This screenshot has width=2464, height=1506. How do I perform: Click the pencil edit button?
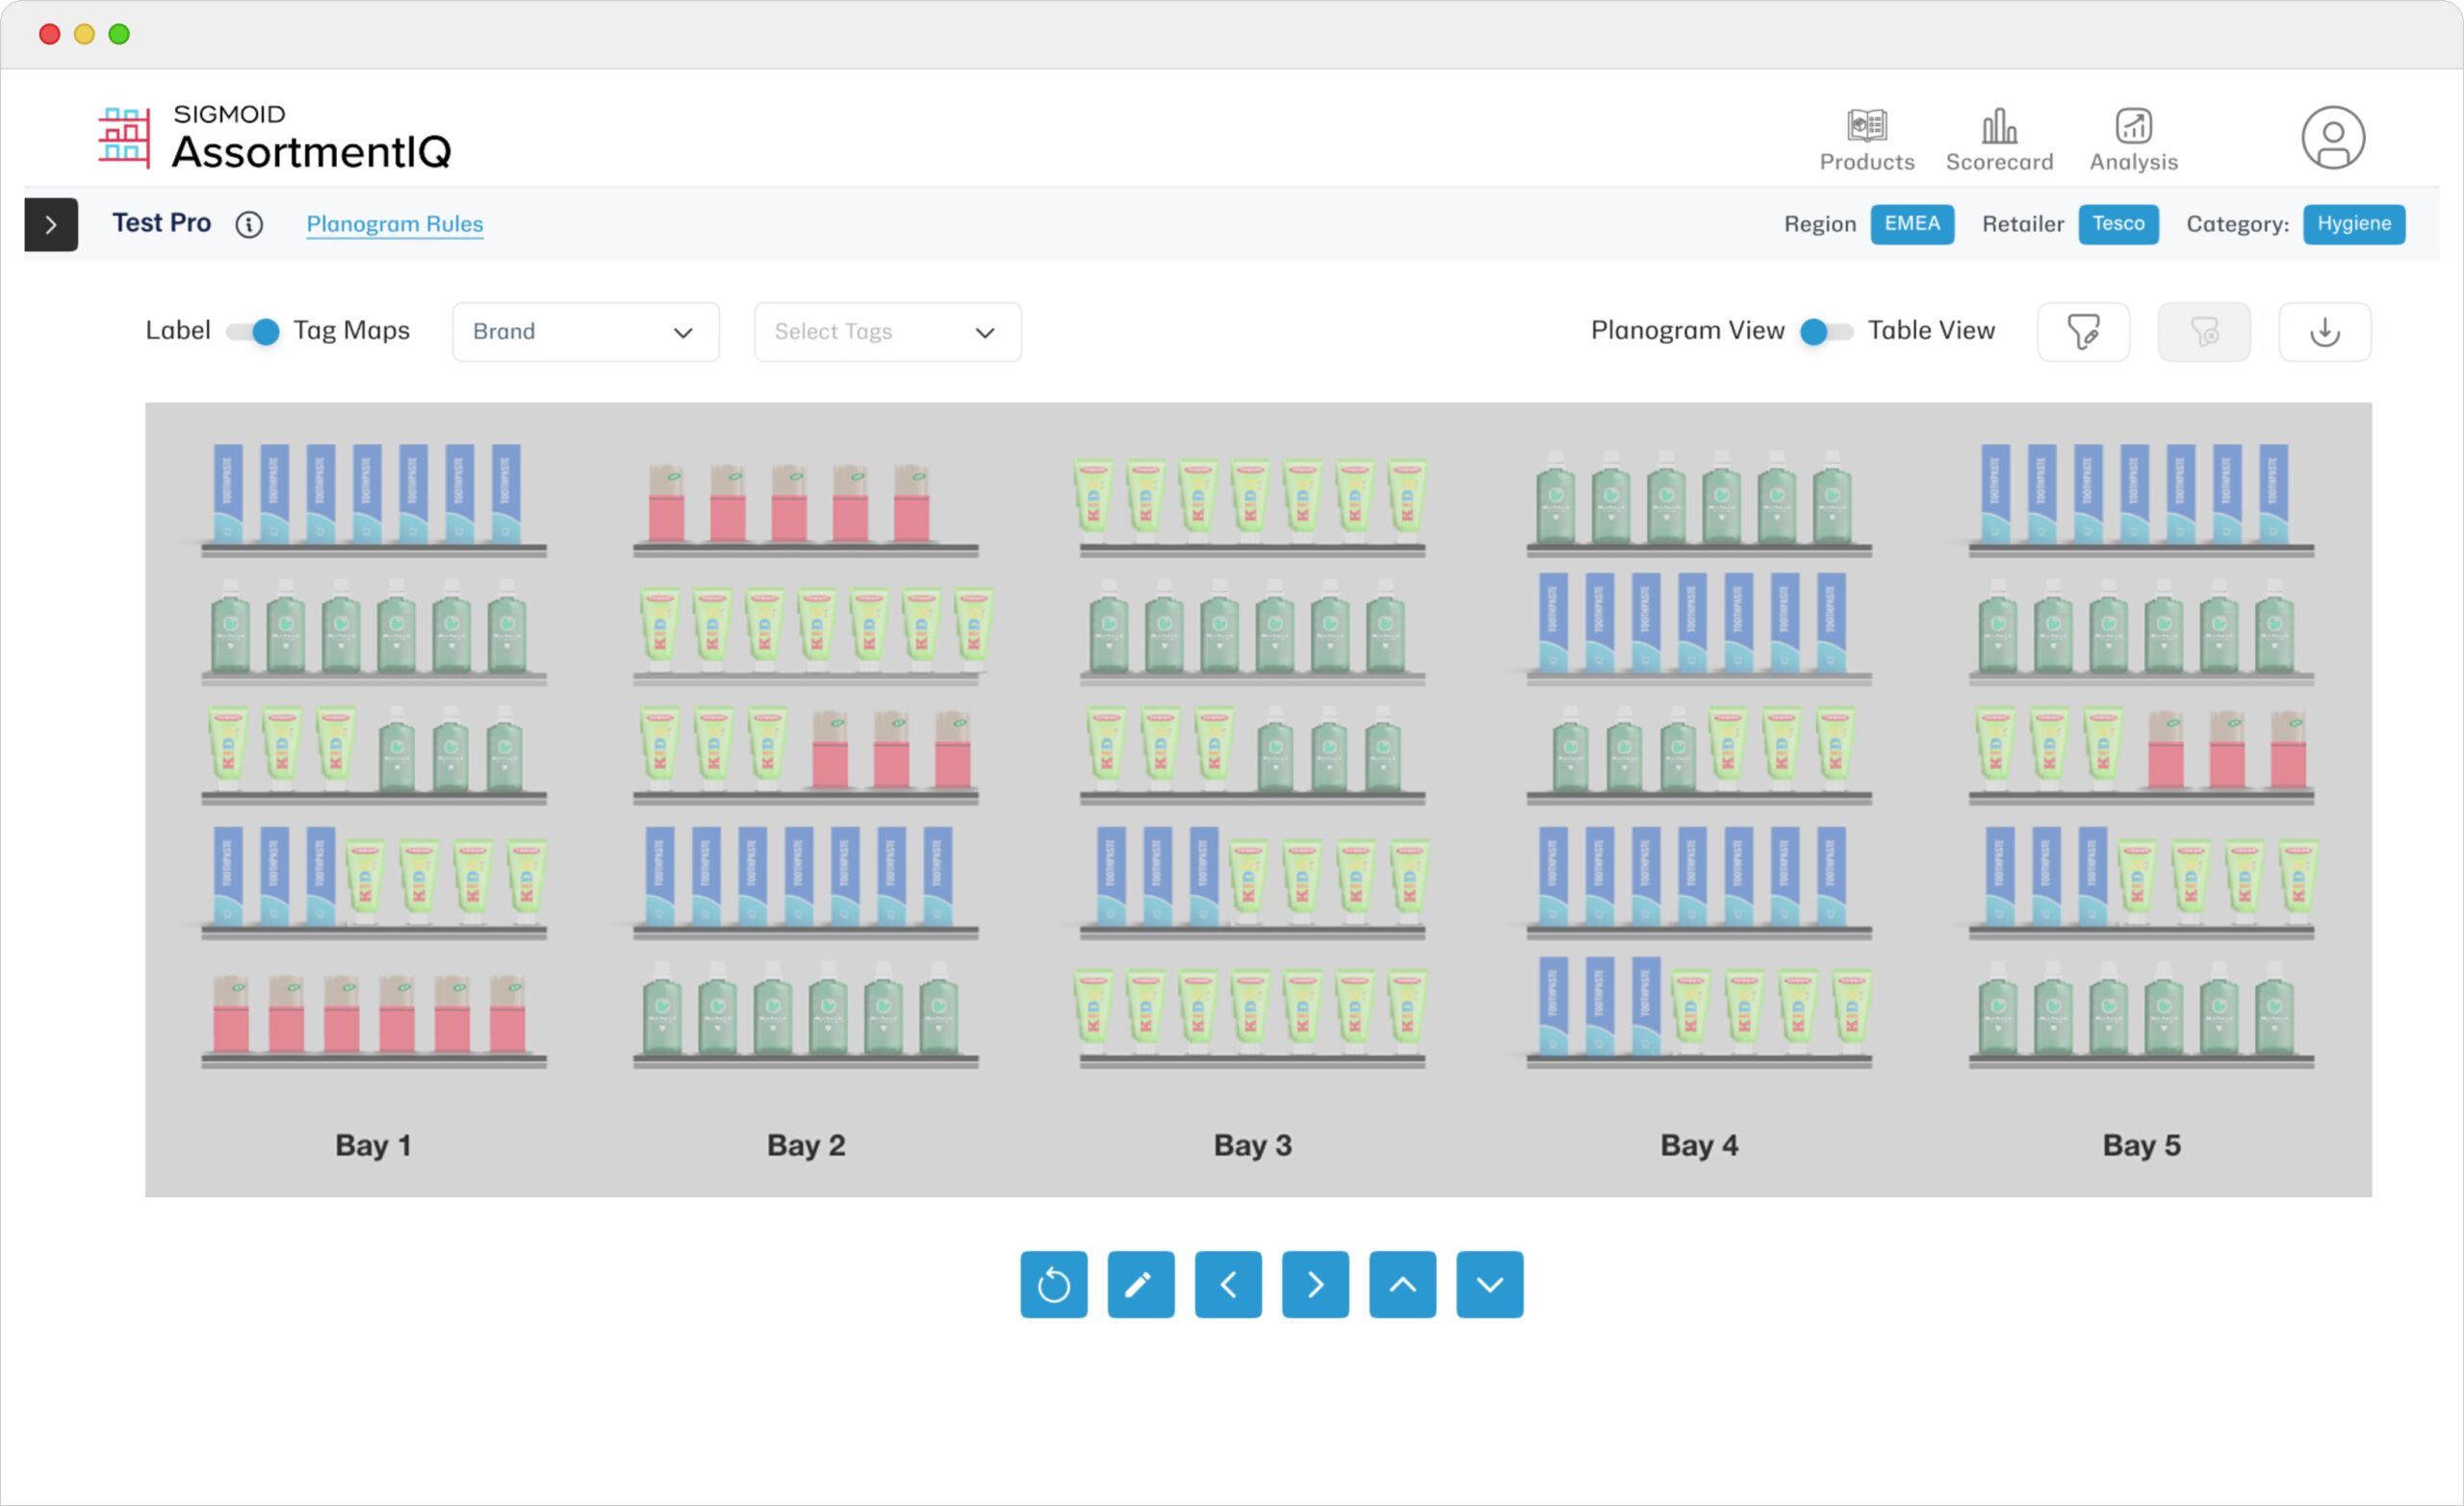[1140, 1285]
